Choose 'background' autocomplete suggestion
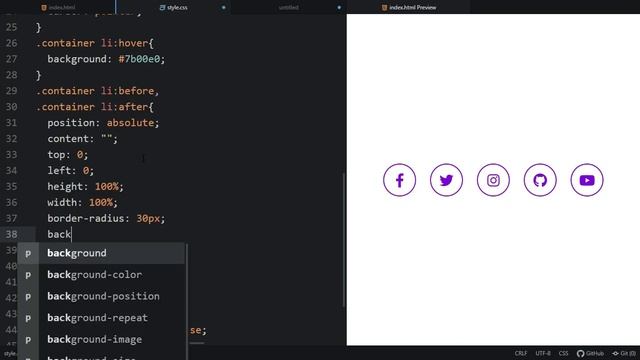 click(101, 253)
